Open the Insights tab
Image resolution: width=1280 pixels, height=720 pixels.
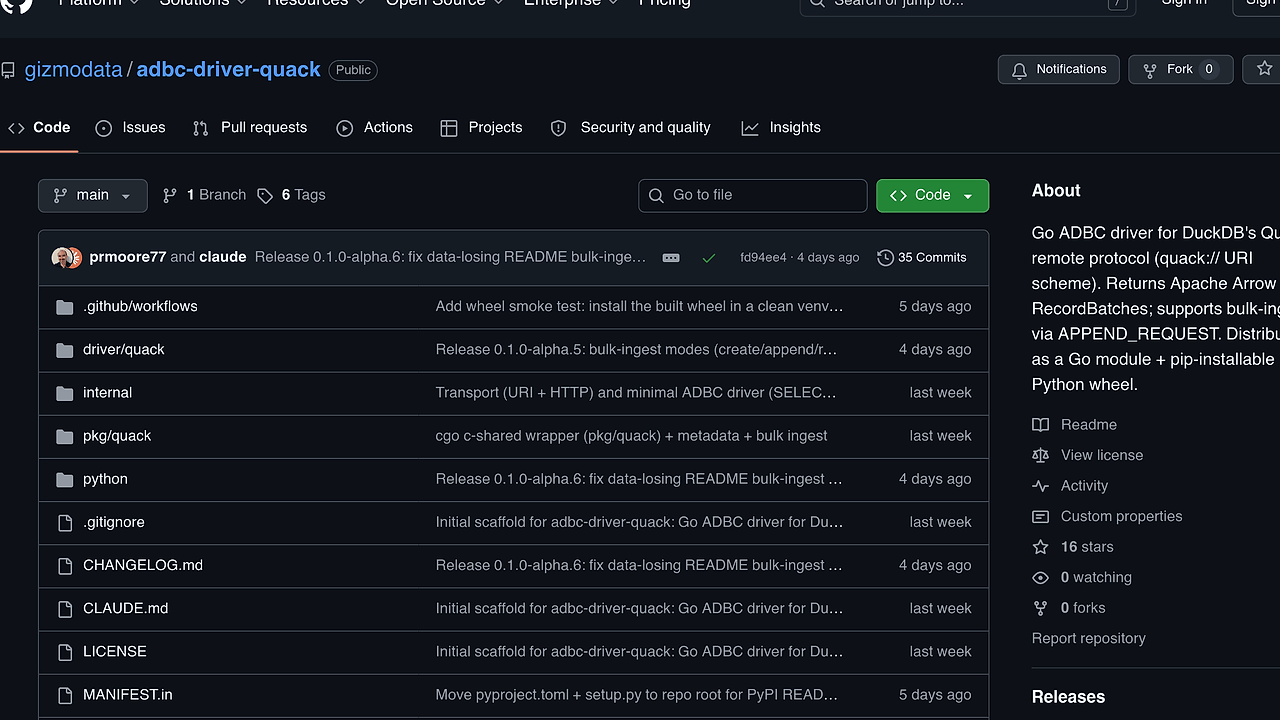781,128
